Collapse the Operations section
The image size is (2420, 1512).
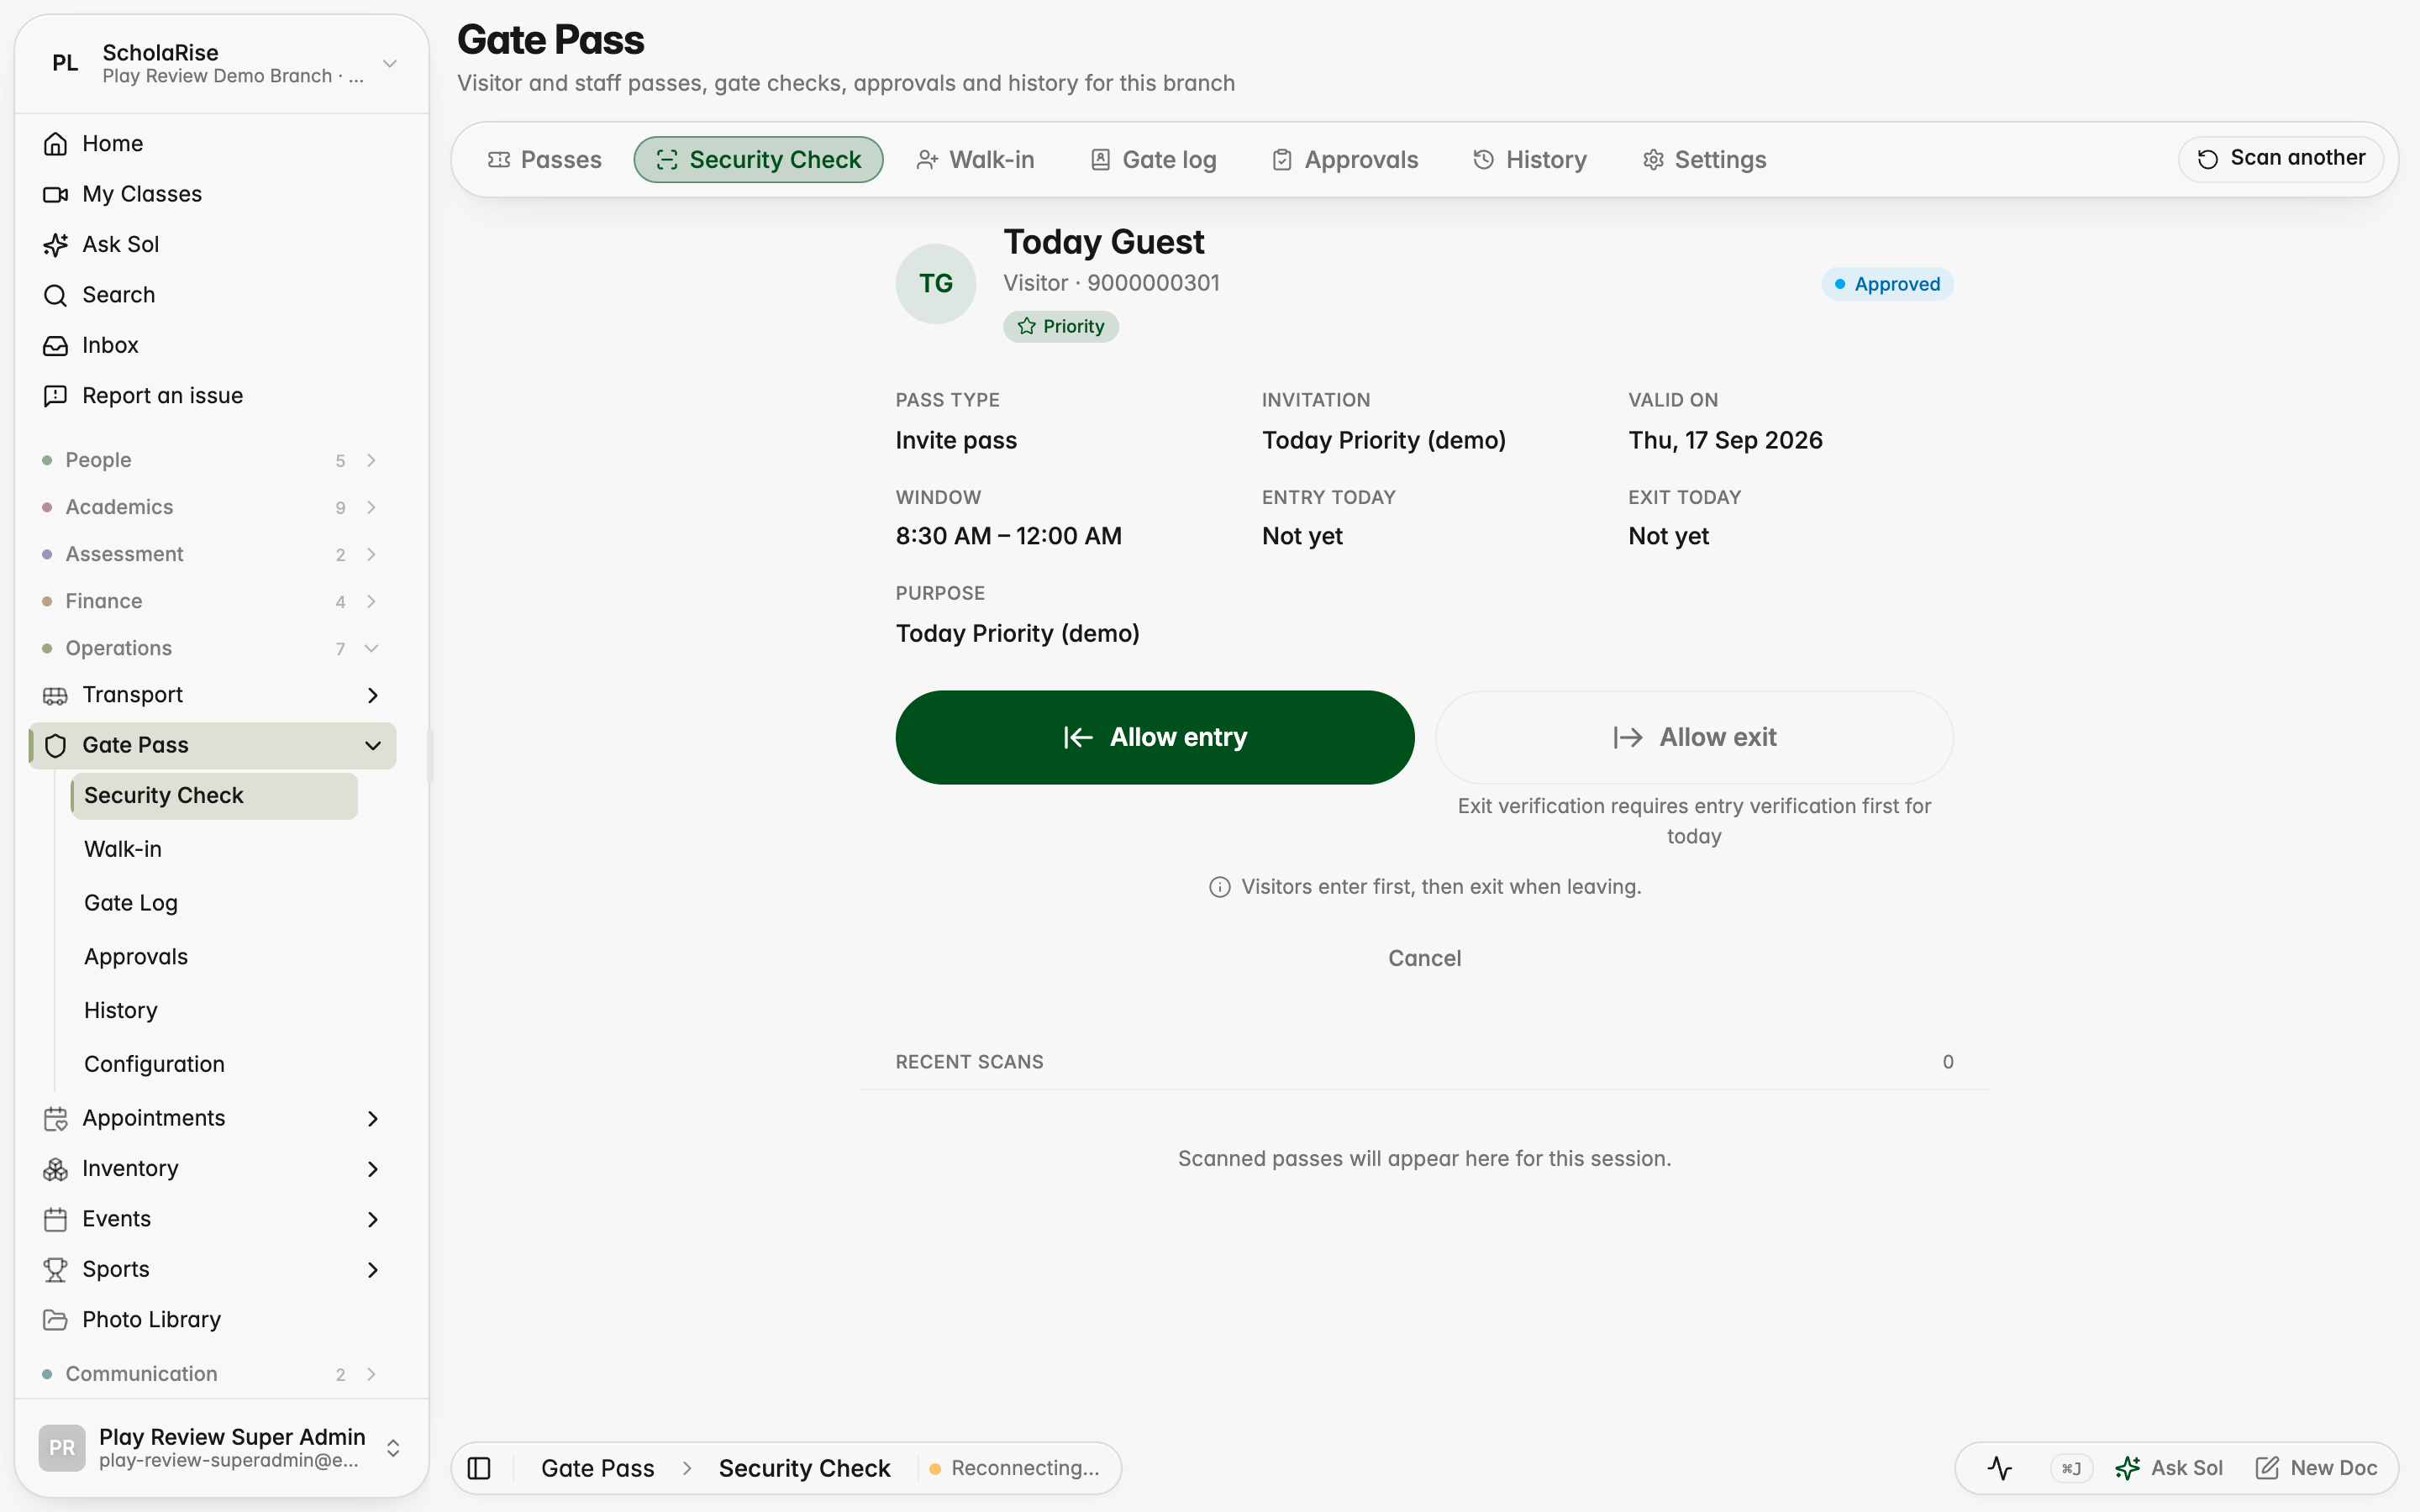tap(213, 648)
